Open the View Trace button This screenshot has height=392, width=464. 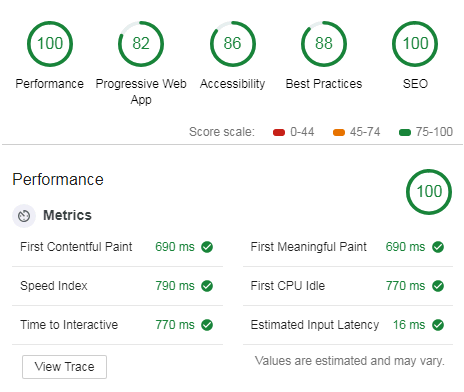tap(64, 367)
